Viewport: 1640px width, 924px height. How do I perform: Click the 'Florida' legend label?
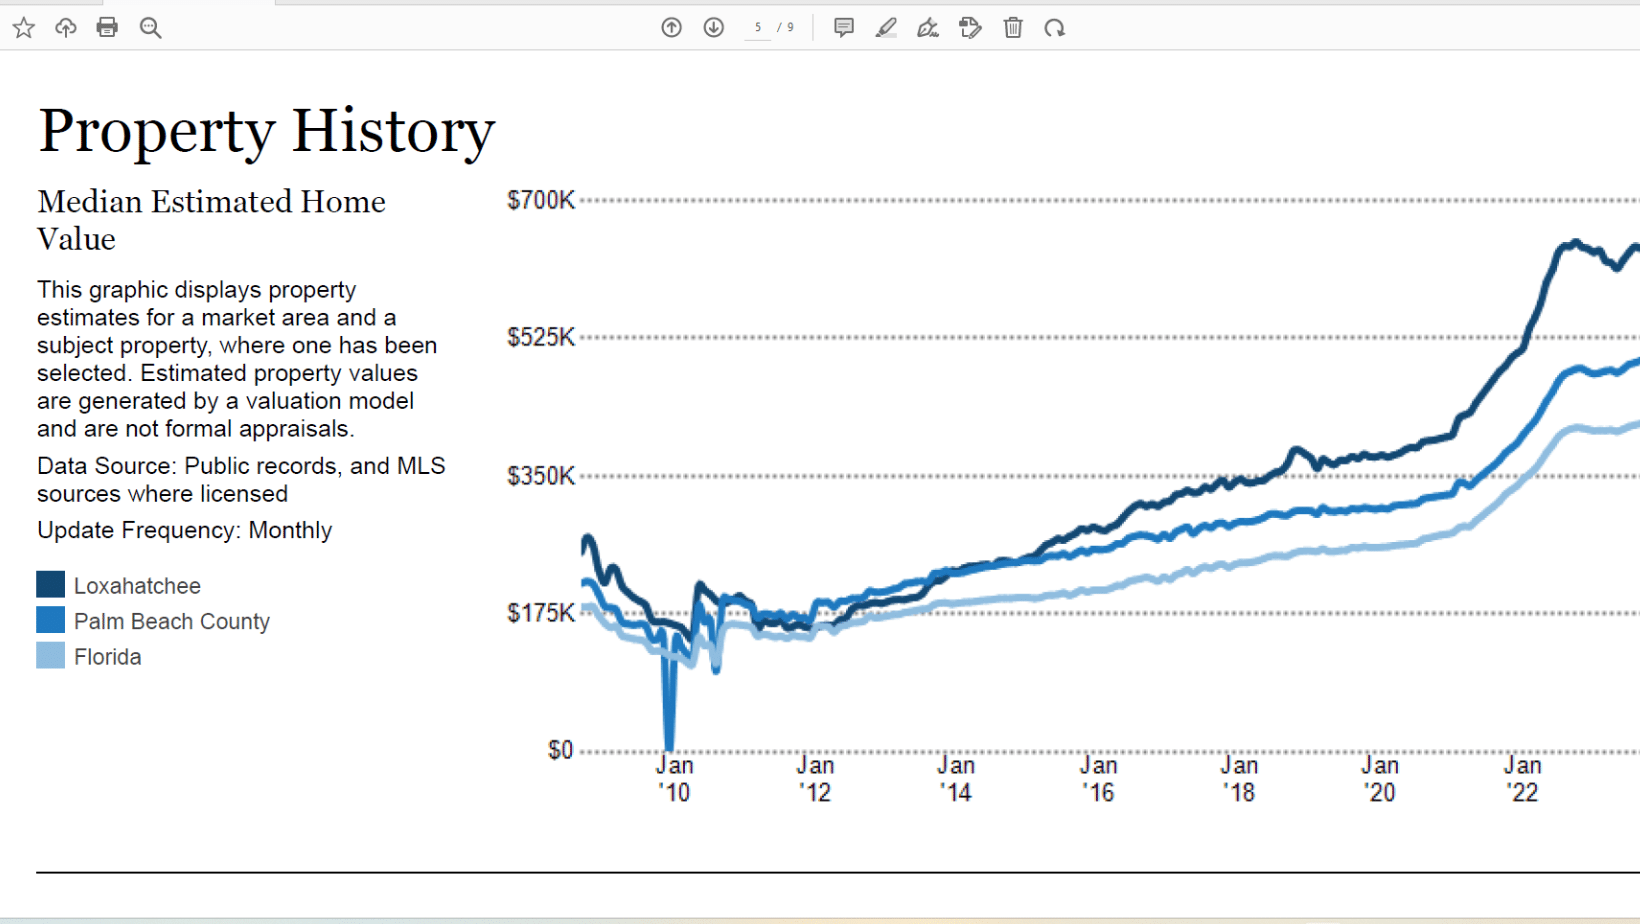tap(108, 657)
